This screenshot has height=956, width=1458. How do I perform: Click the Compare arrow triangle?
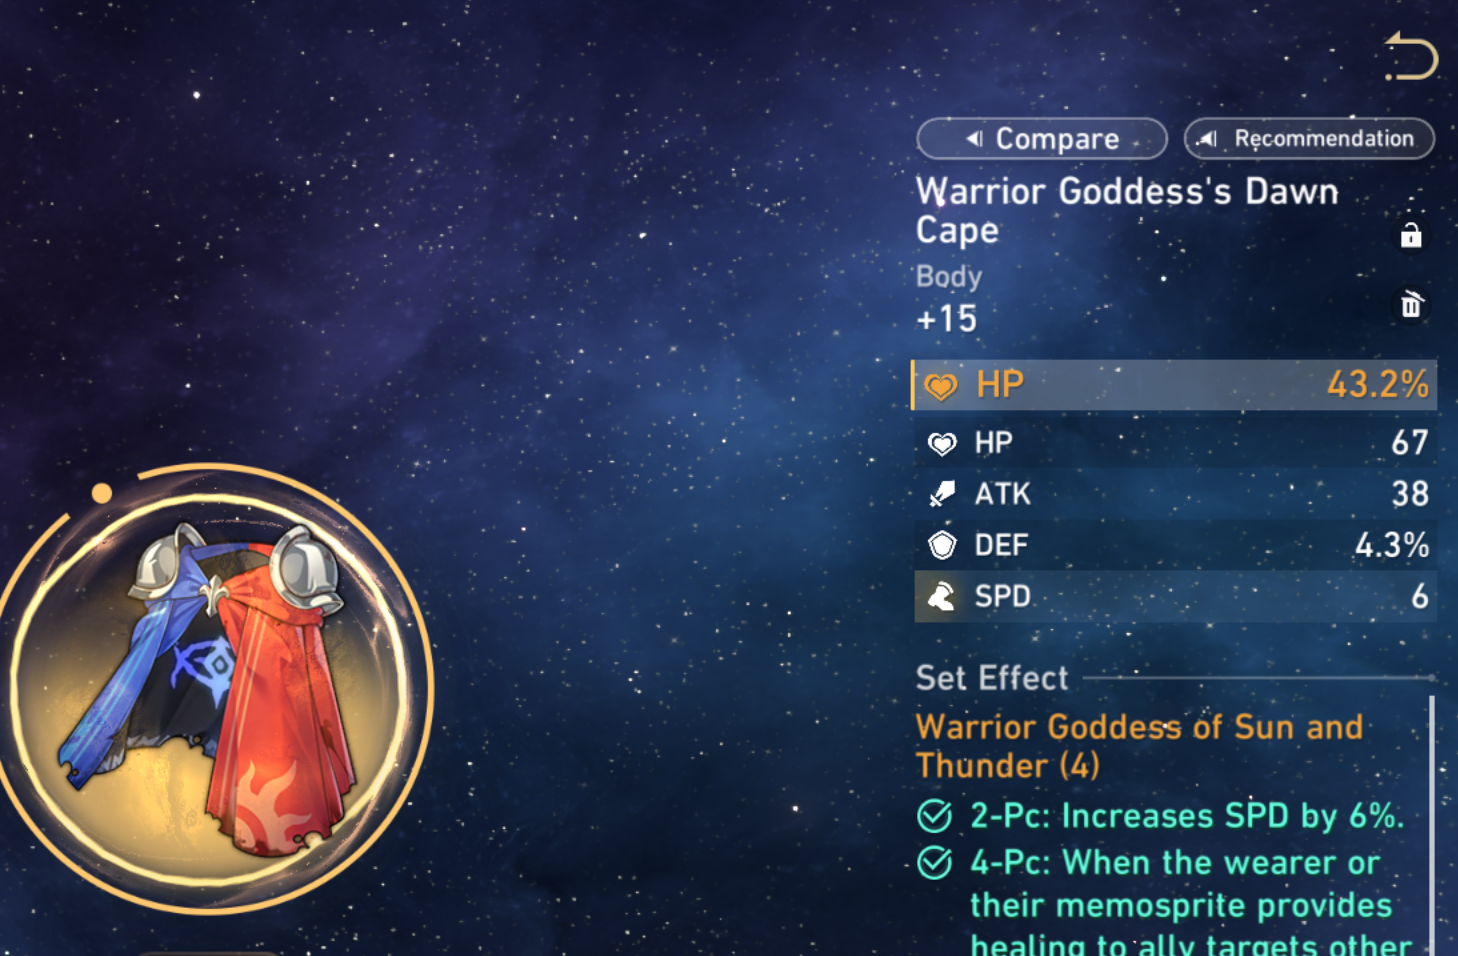point(974,139)
